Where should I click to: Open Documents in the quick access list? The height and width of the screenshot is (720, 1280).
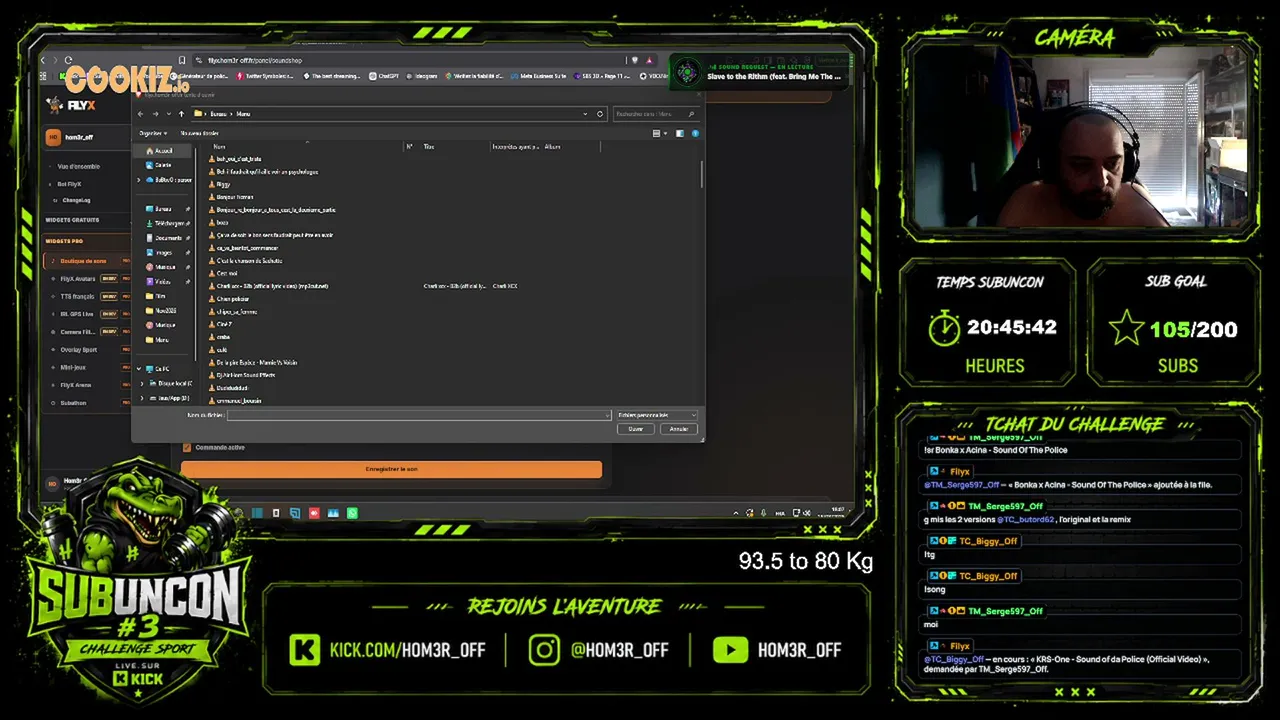pyautogui.click(x=166, y=238)
